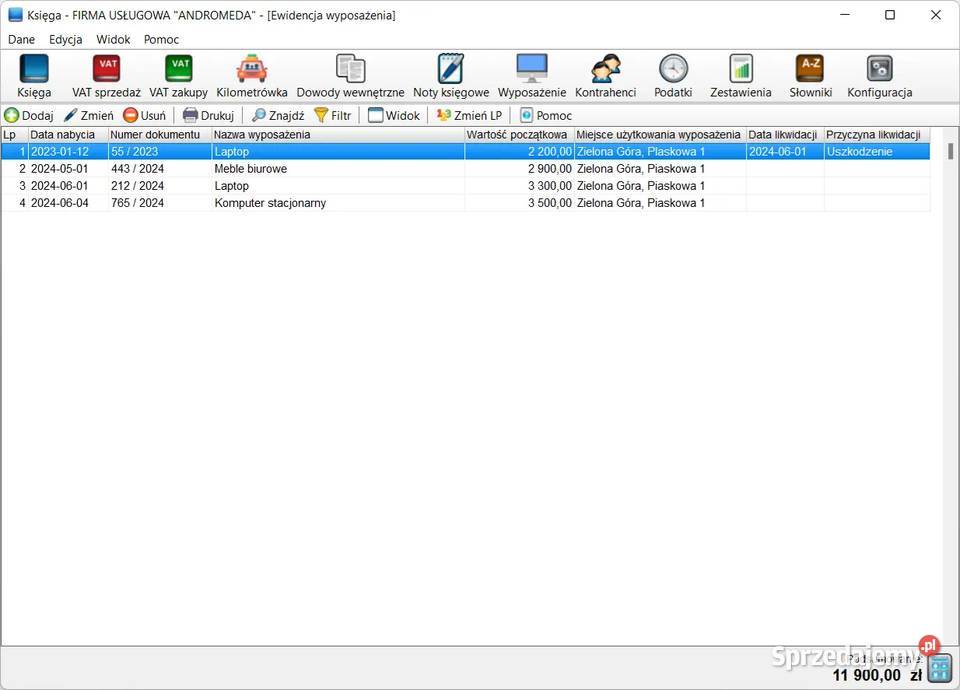Screen dimensions: 960x690
Task: Open Dowody wewnętrzne documents
Action: [350, 75]
